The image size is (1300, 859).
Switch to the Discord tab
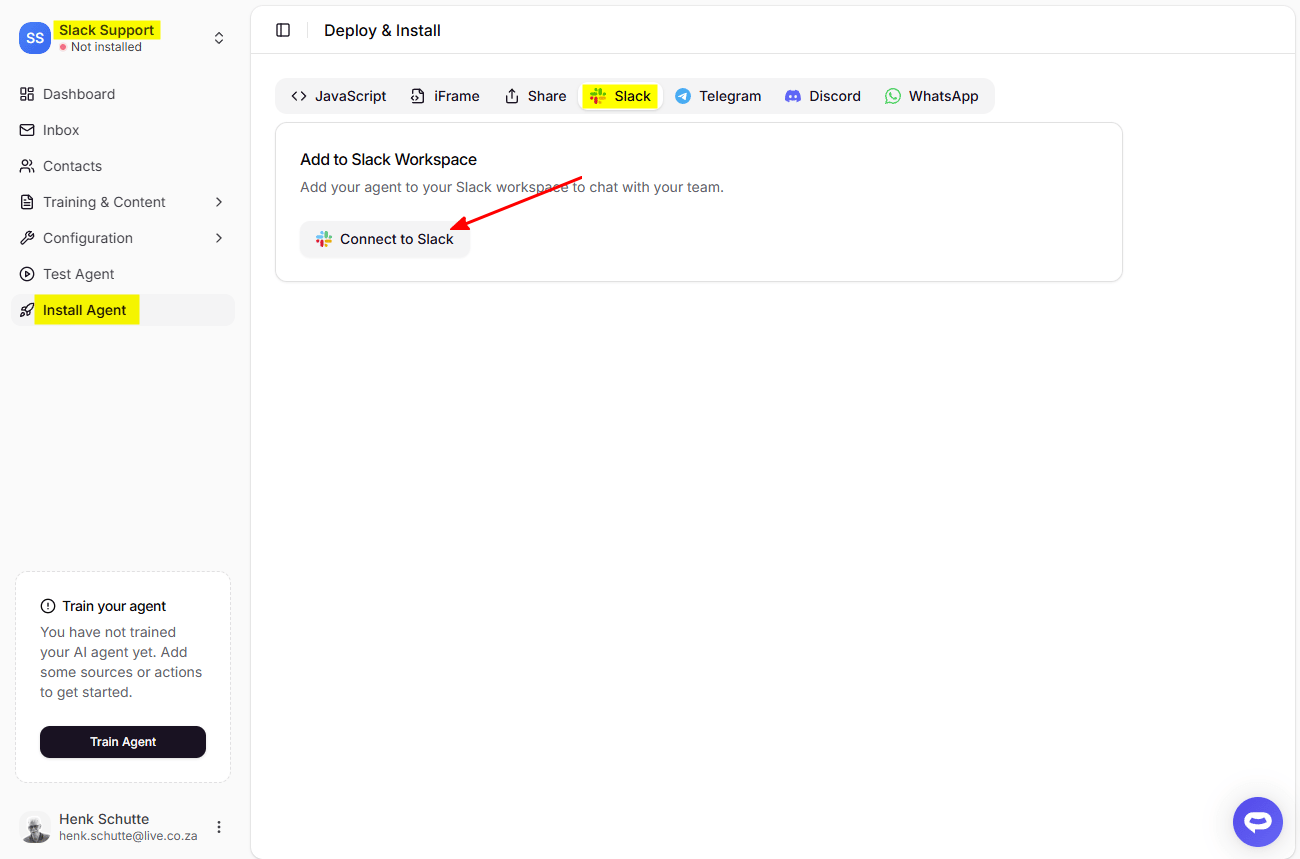tap(823, 96)
